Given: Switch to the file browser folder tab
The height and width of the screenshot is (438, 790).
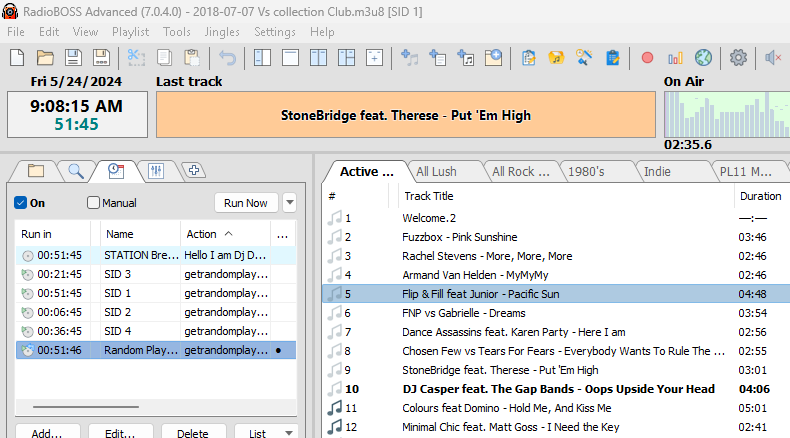Looking at the screenshot, I should click(36, 170).
